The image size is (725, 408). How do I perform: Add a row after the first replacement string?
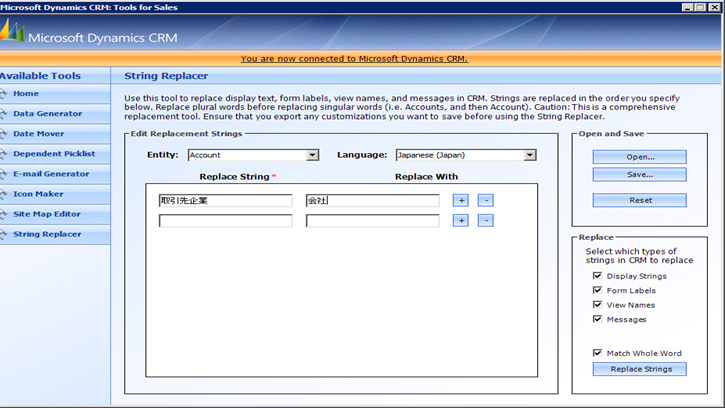461,200
